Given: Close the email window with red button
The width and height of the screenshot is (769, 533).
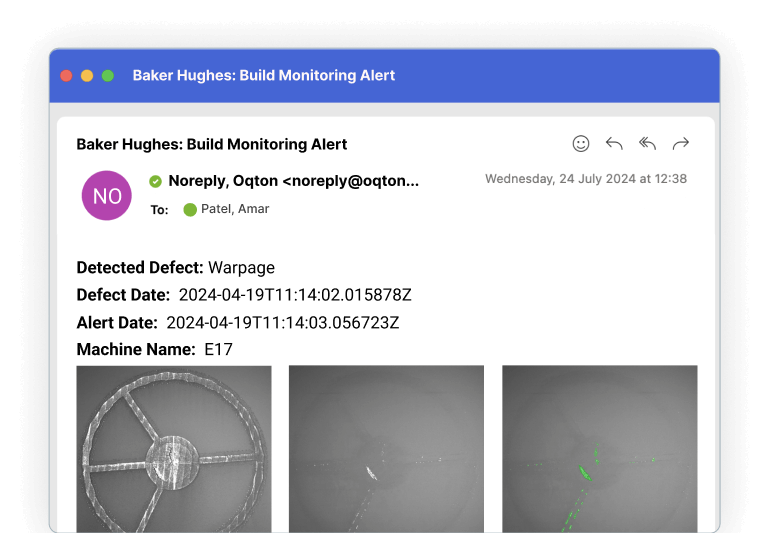Looking at the screenshot, I should click(x=66, y=76).
